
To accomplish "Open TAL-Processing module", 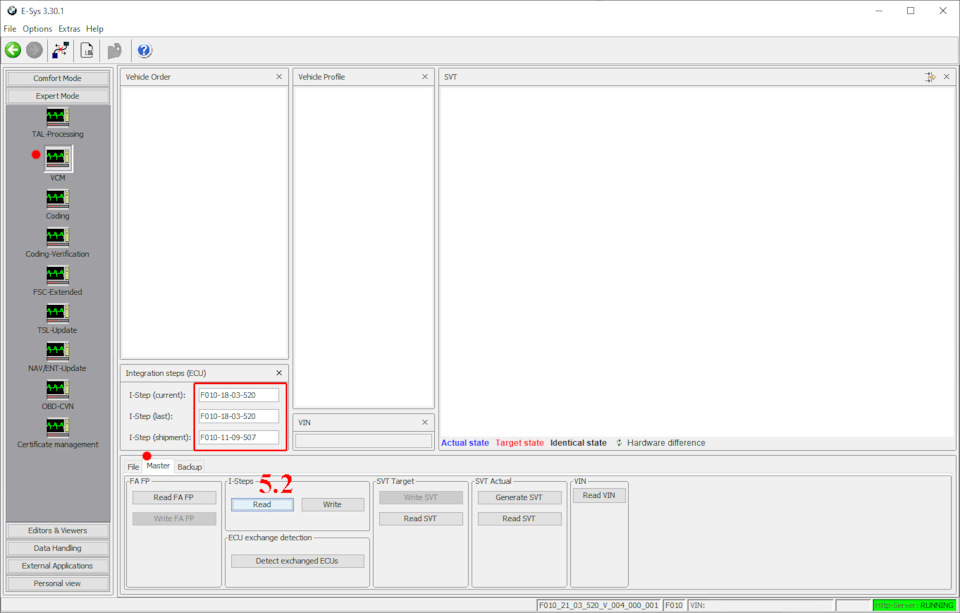I will 58,122.
